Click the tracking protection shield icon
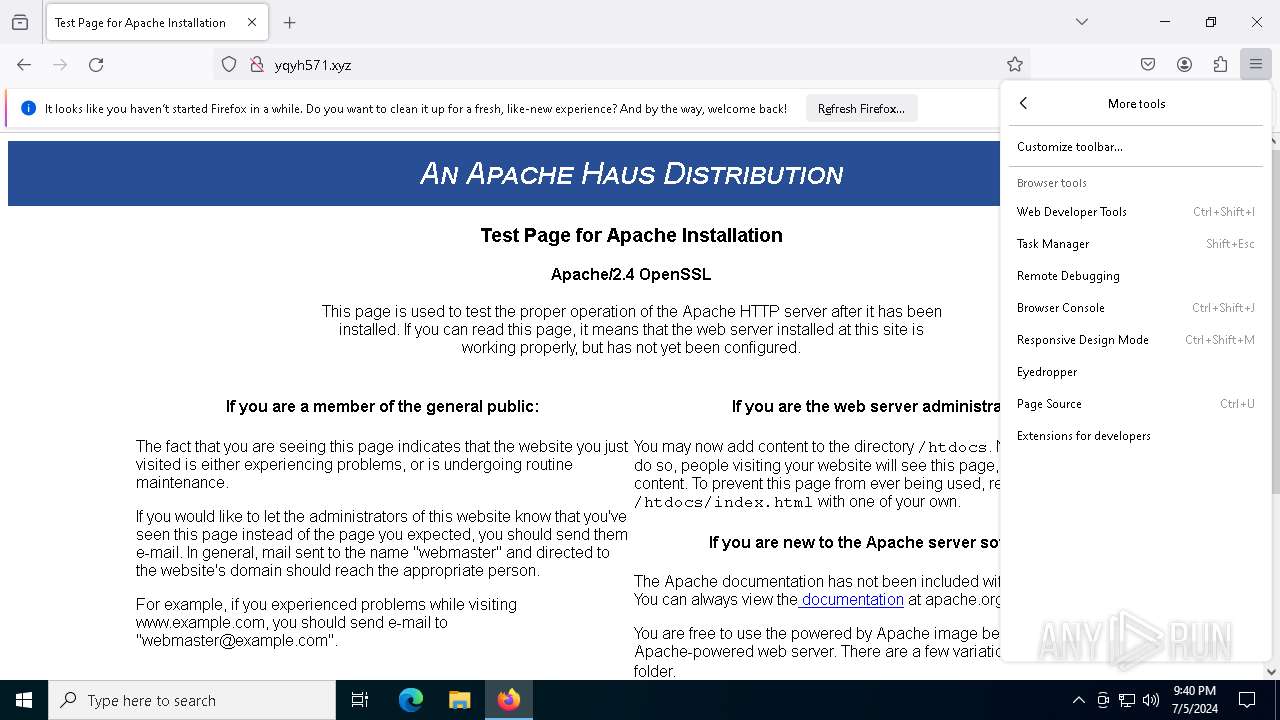This screenshot has width=1280, height=720. pos(229,64)
